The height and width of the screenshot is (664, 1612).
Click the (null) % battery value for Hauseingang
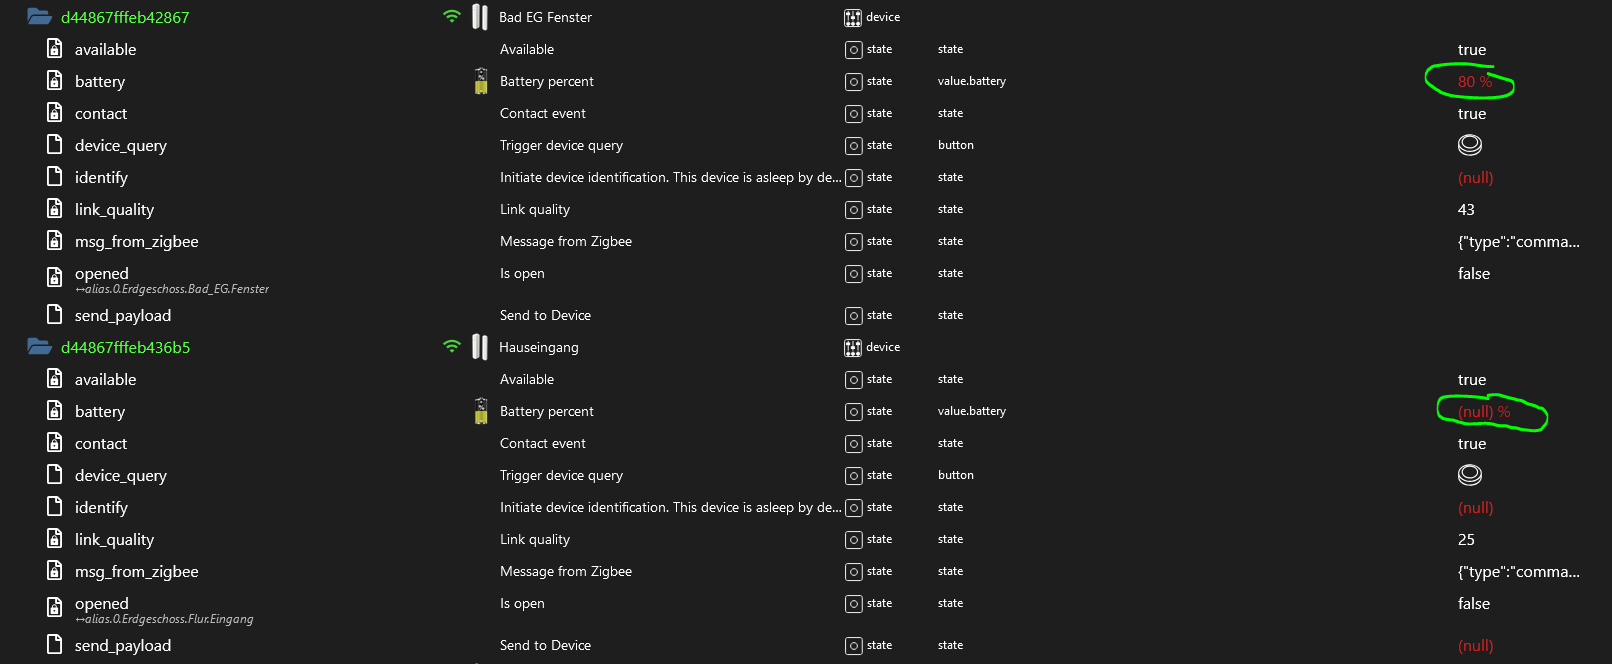point(1484,412)
